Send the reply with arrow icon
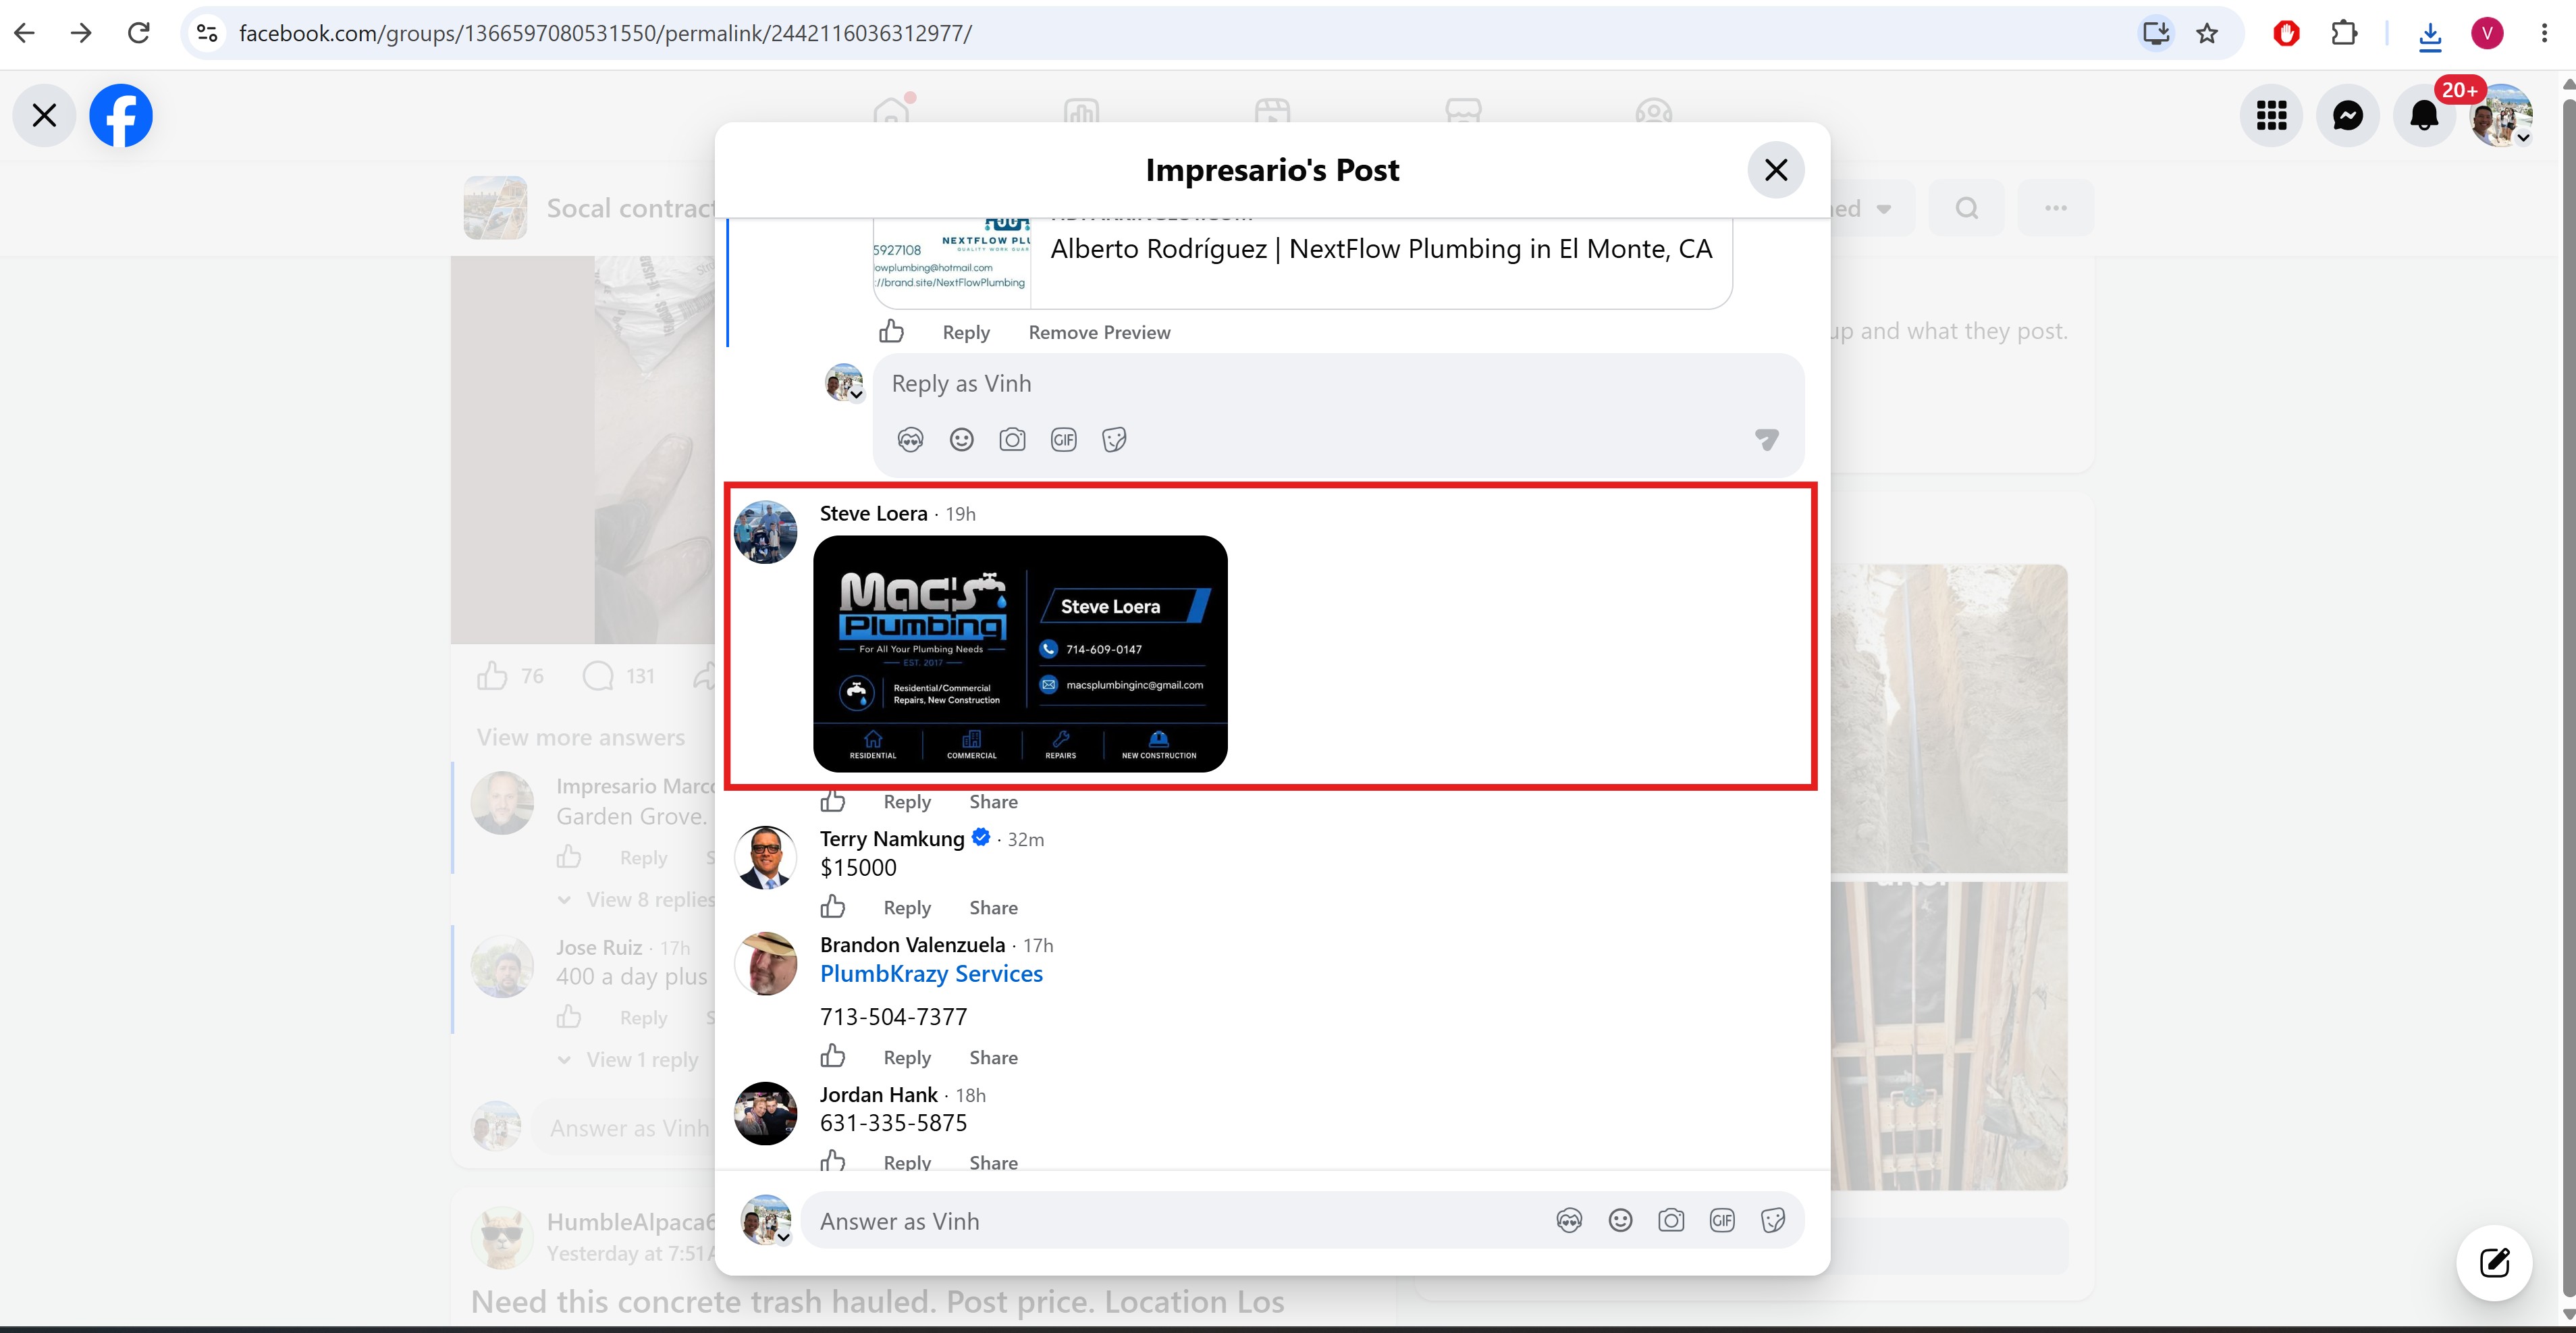Screen dimensions: 2576x1333 click(1767, 439)
